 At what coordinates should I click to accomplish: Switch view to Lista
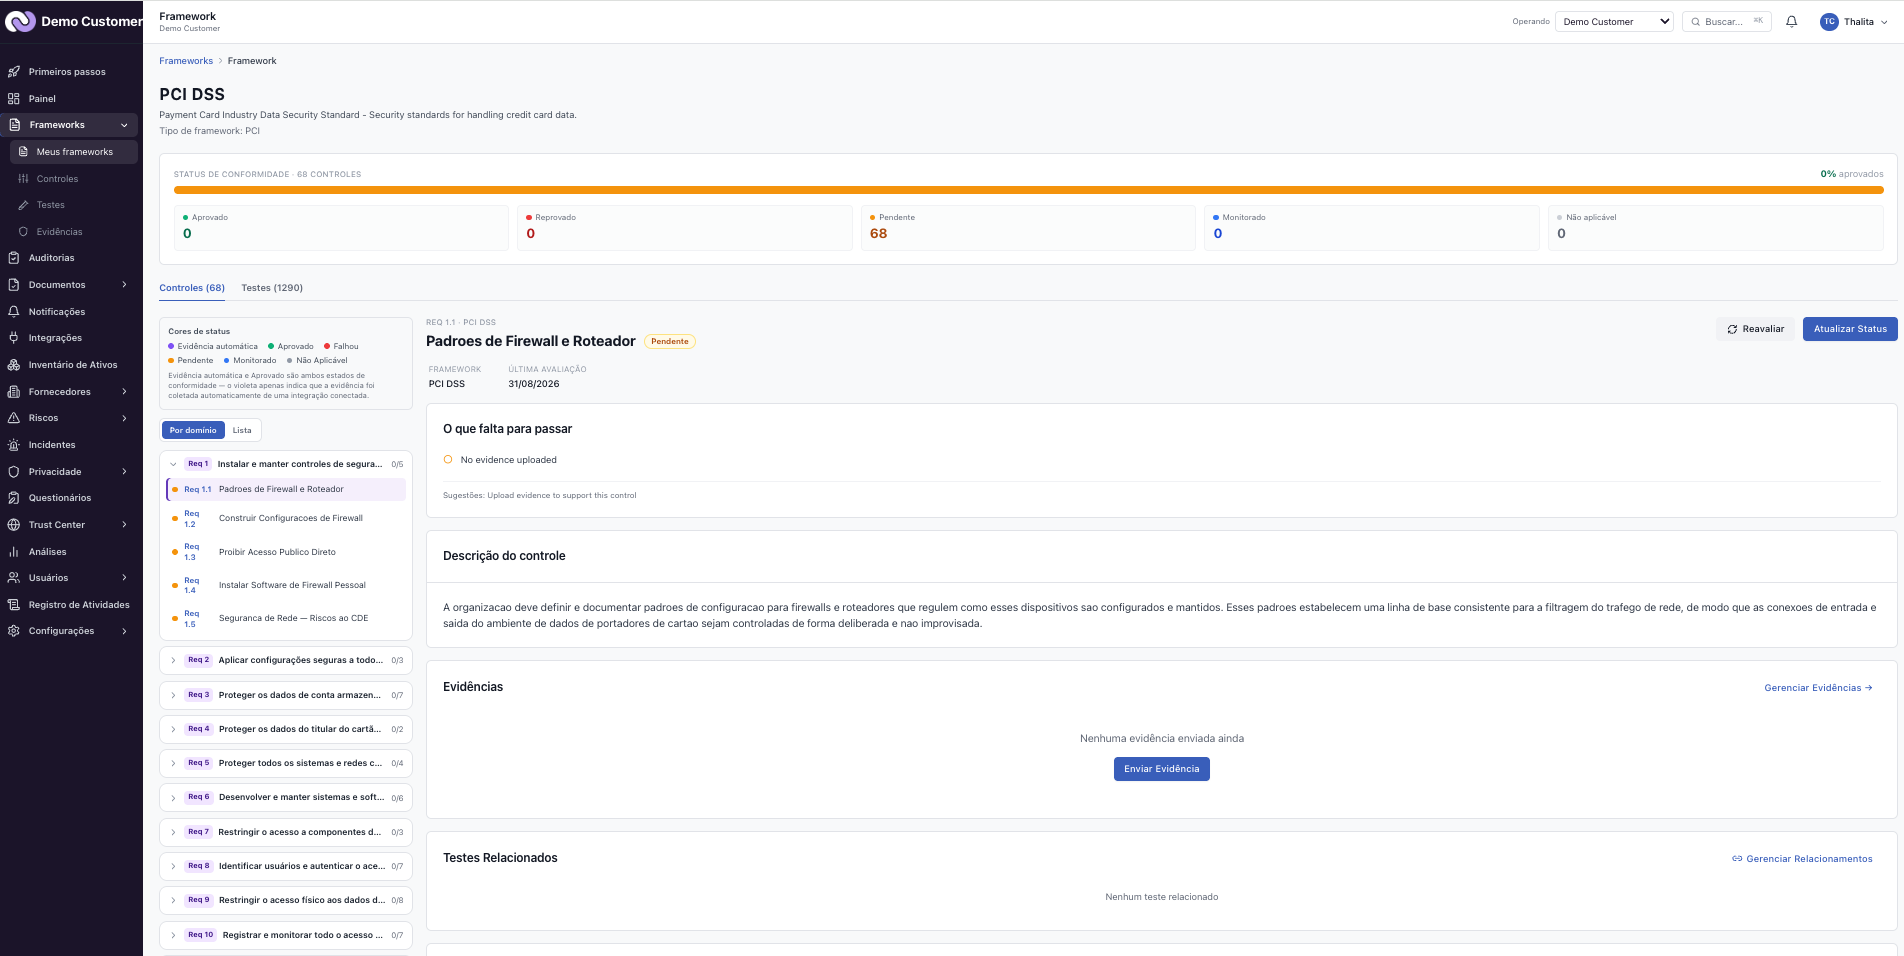click(x=242, y=430)
